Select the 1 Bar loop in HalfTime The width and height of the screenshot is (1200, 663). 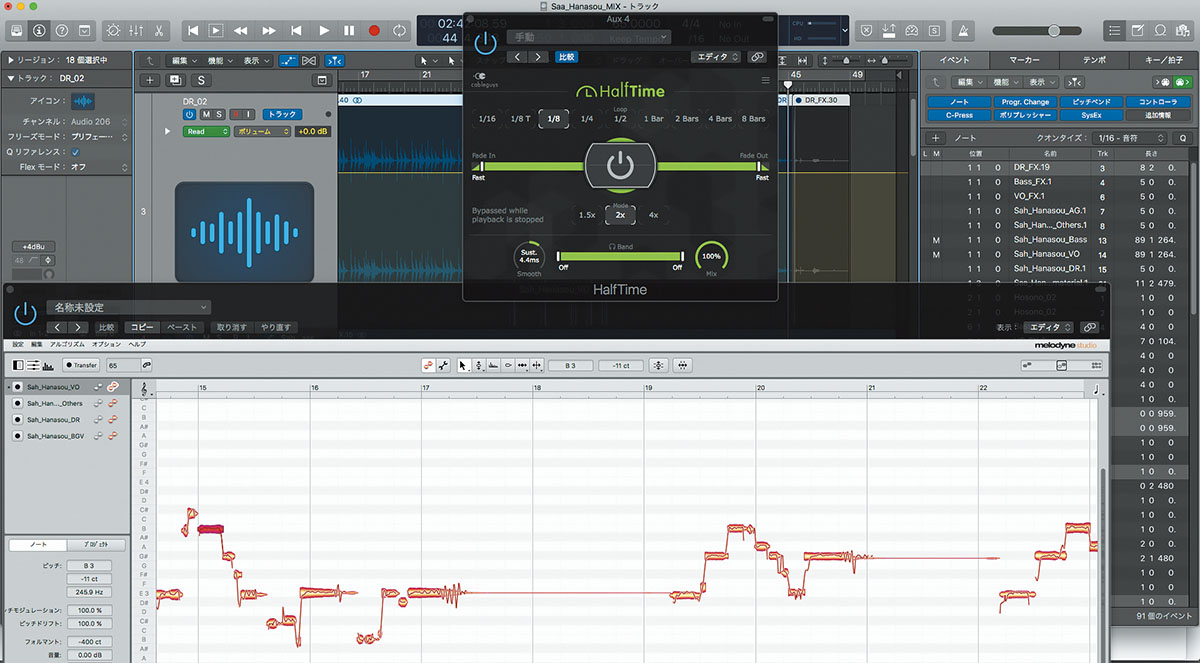coord(653,119)
